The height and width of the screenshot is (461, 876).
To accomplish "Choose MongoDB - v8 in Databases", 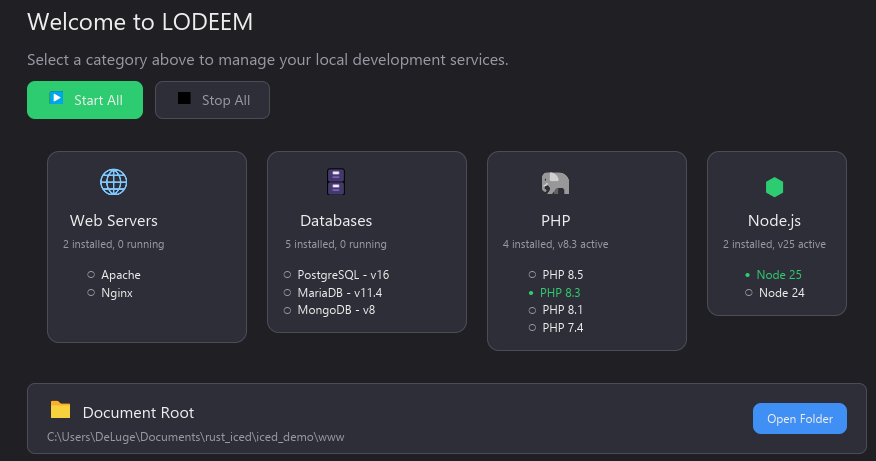I will (x=335, y=310).
